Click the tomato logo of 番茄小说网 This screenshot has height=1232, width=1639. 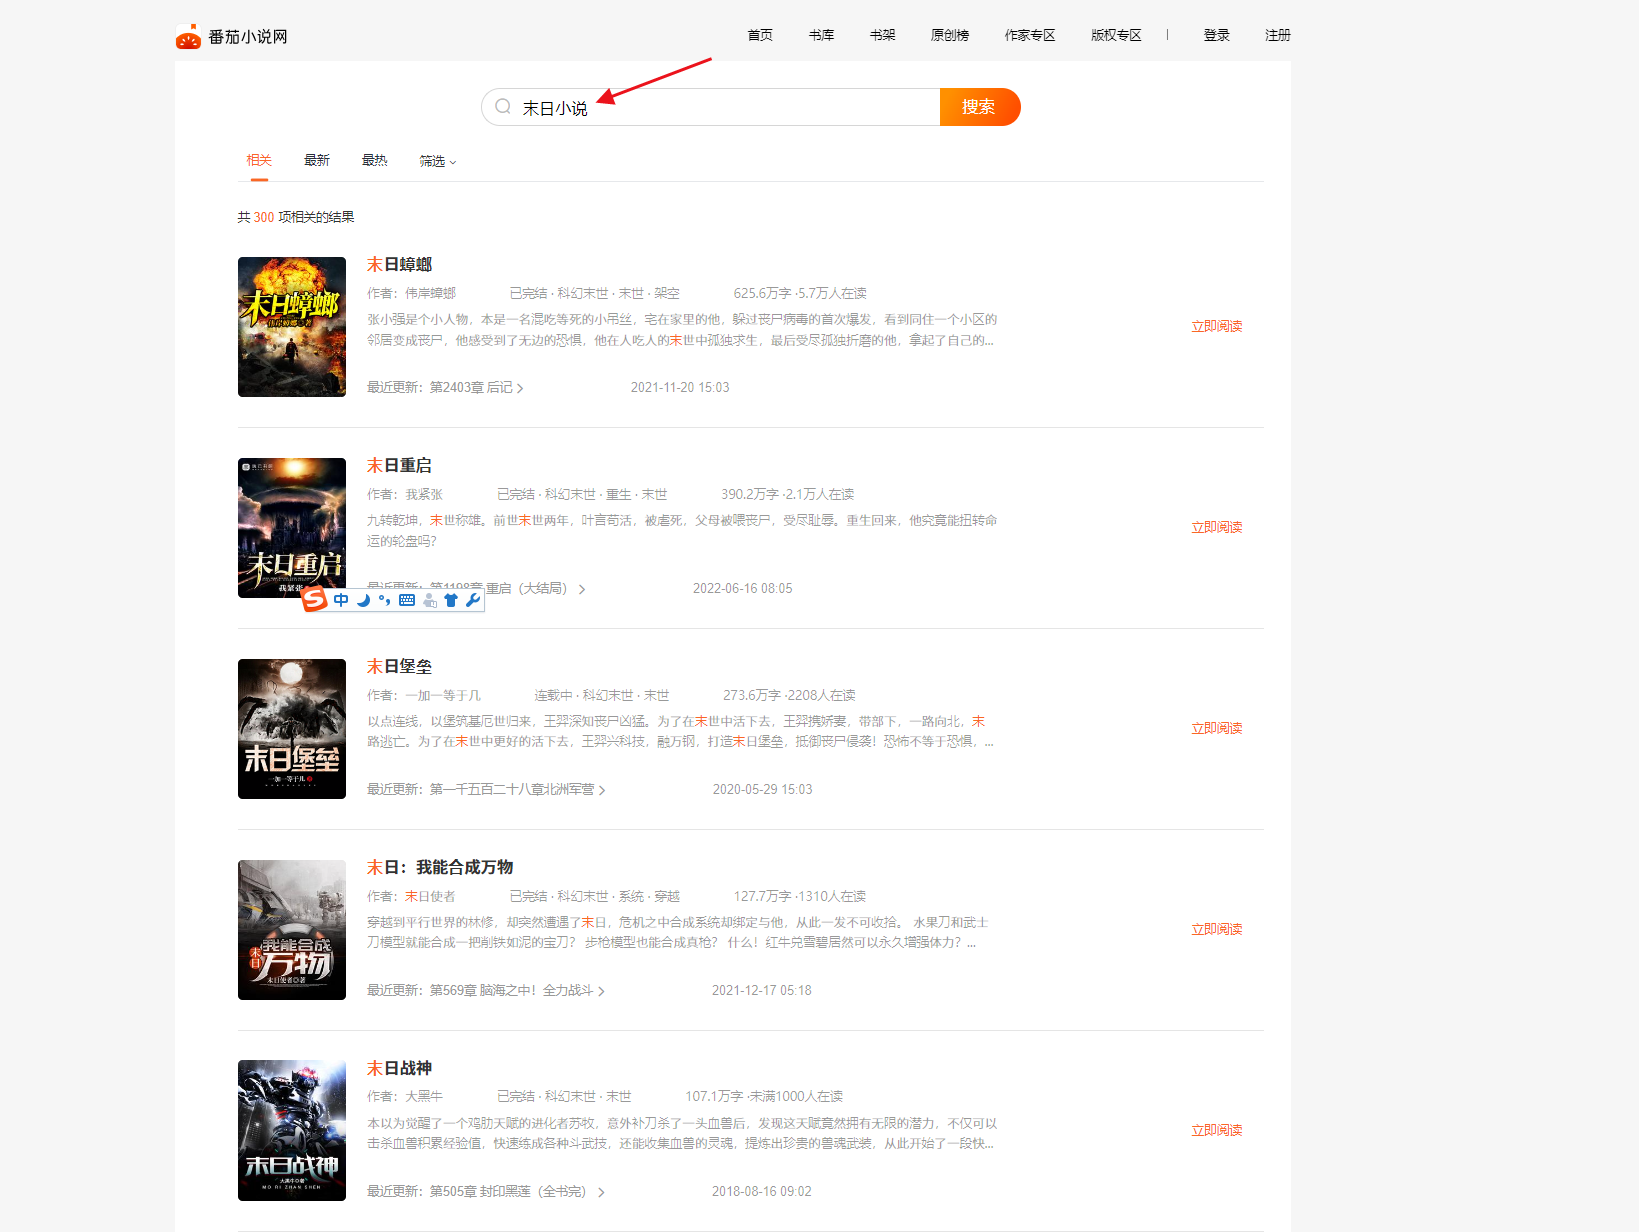pyautogui.click(x=188, y=37)
